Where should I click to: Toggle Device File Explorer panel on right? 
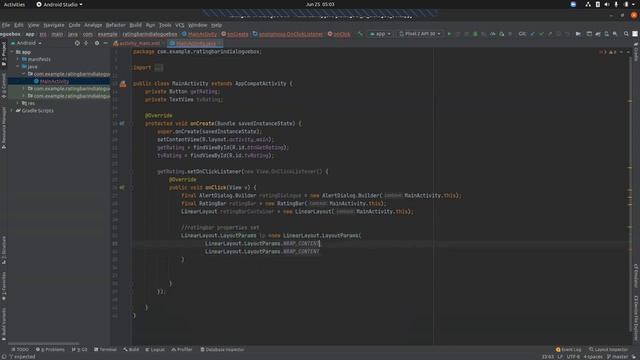(x=636, y=317)
